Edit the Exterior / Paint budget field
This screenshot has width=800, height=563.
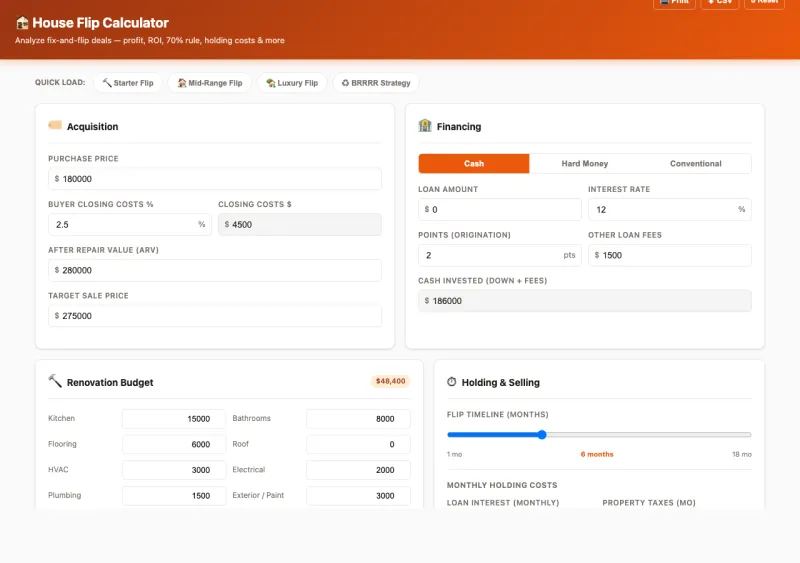[x=358, y=495]
